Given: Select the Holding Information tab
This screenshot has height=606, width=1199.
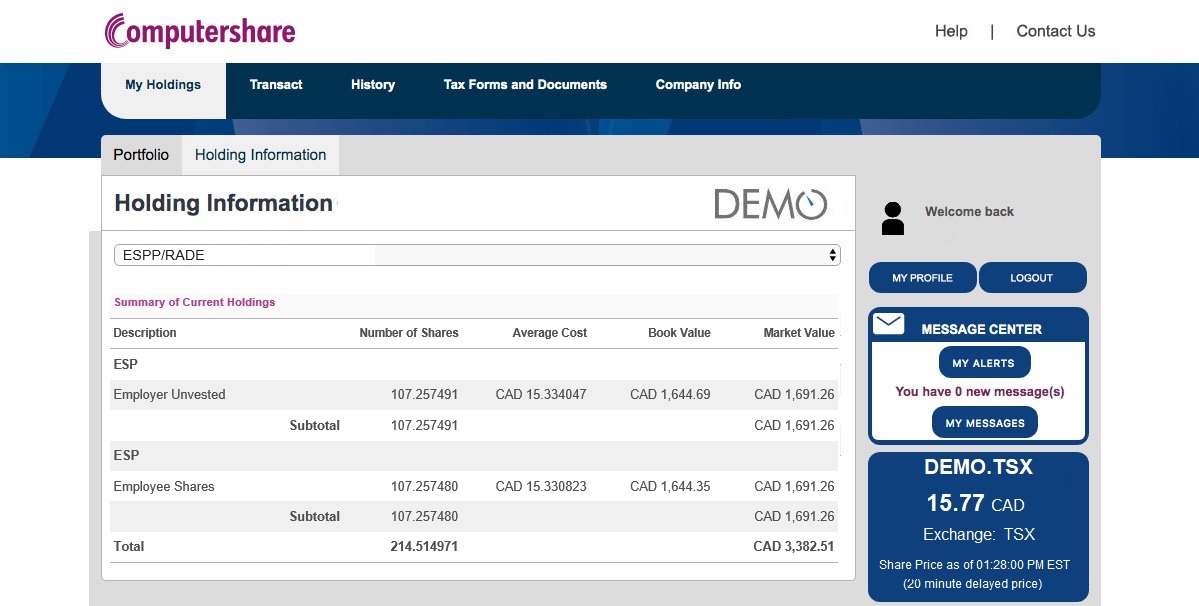Looking at the screenshot, I should coord(260,155).
